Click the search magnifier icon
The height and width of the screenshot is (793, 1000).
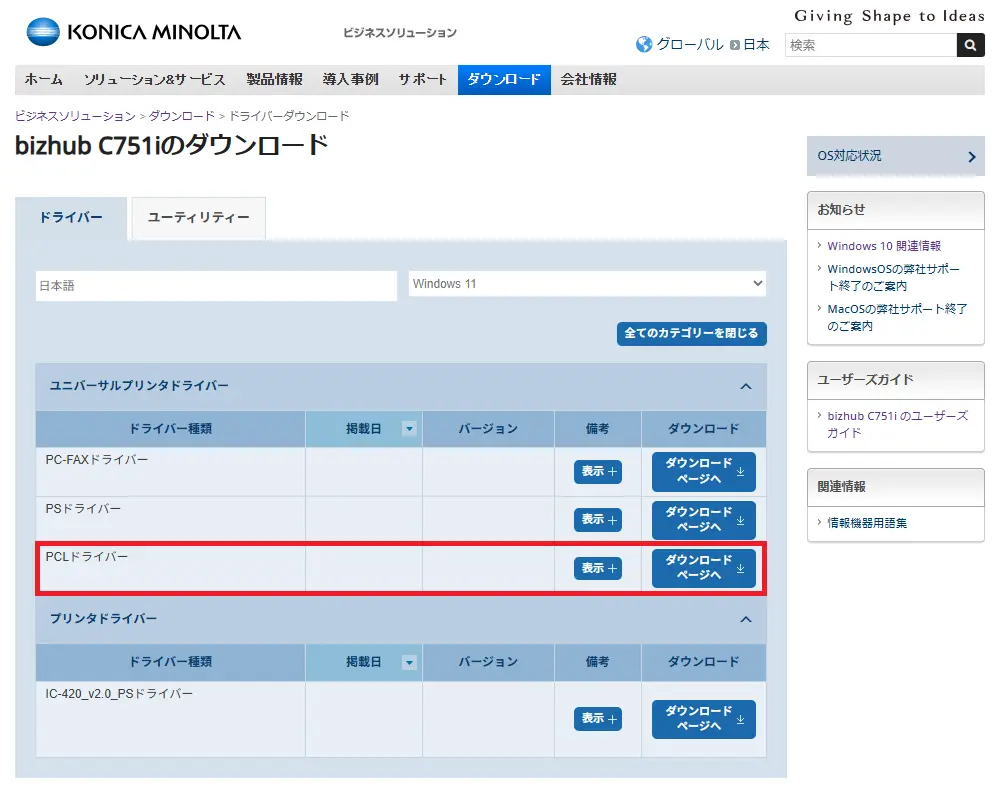[970, 45]
